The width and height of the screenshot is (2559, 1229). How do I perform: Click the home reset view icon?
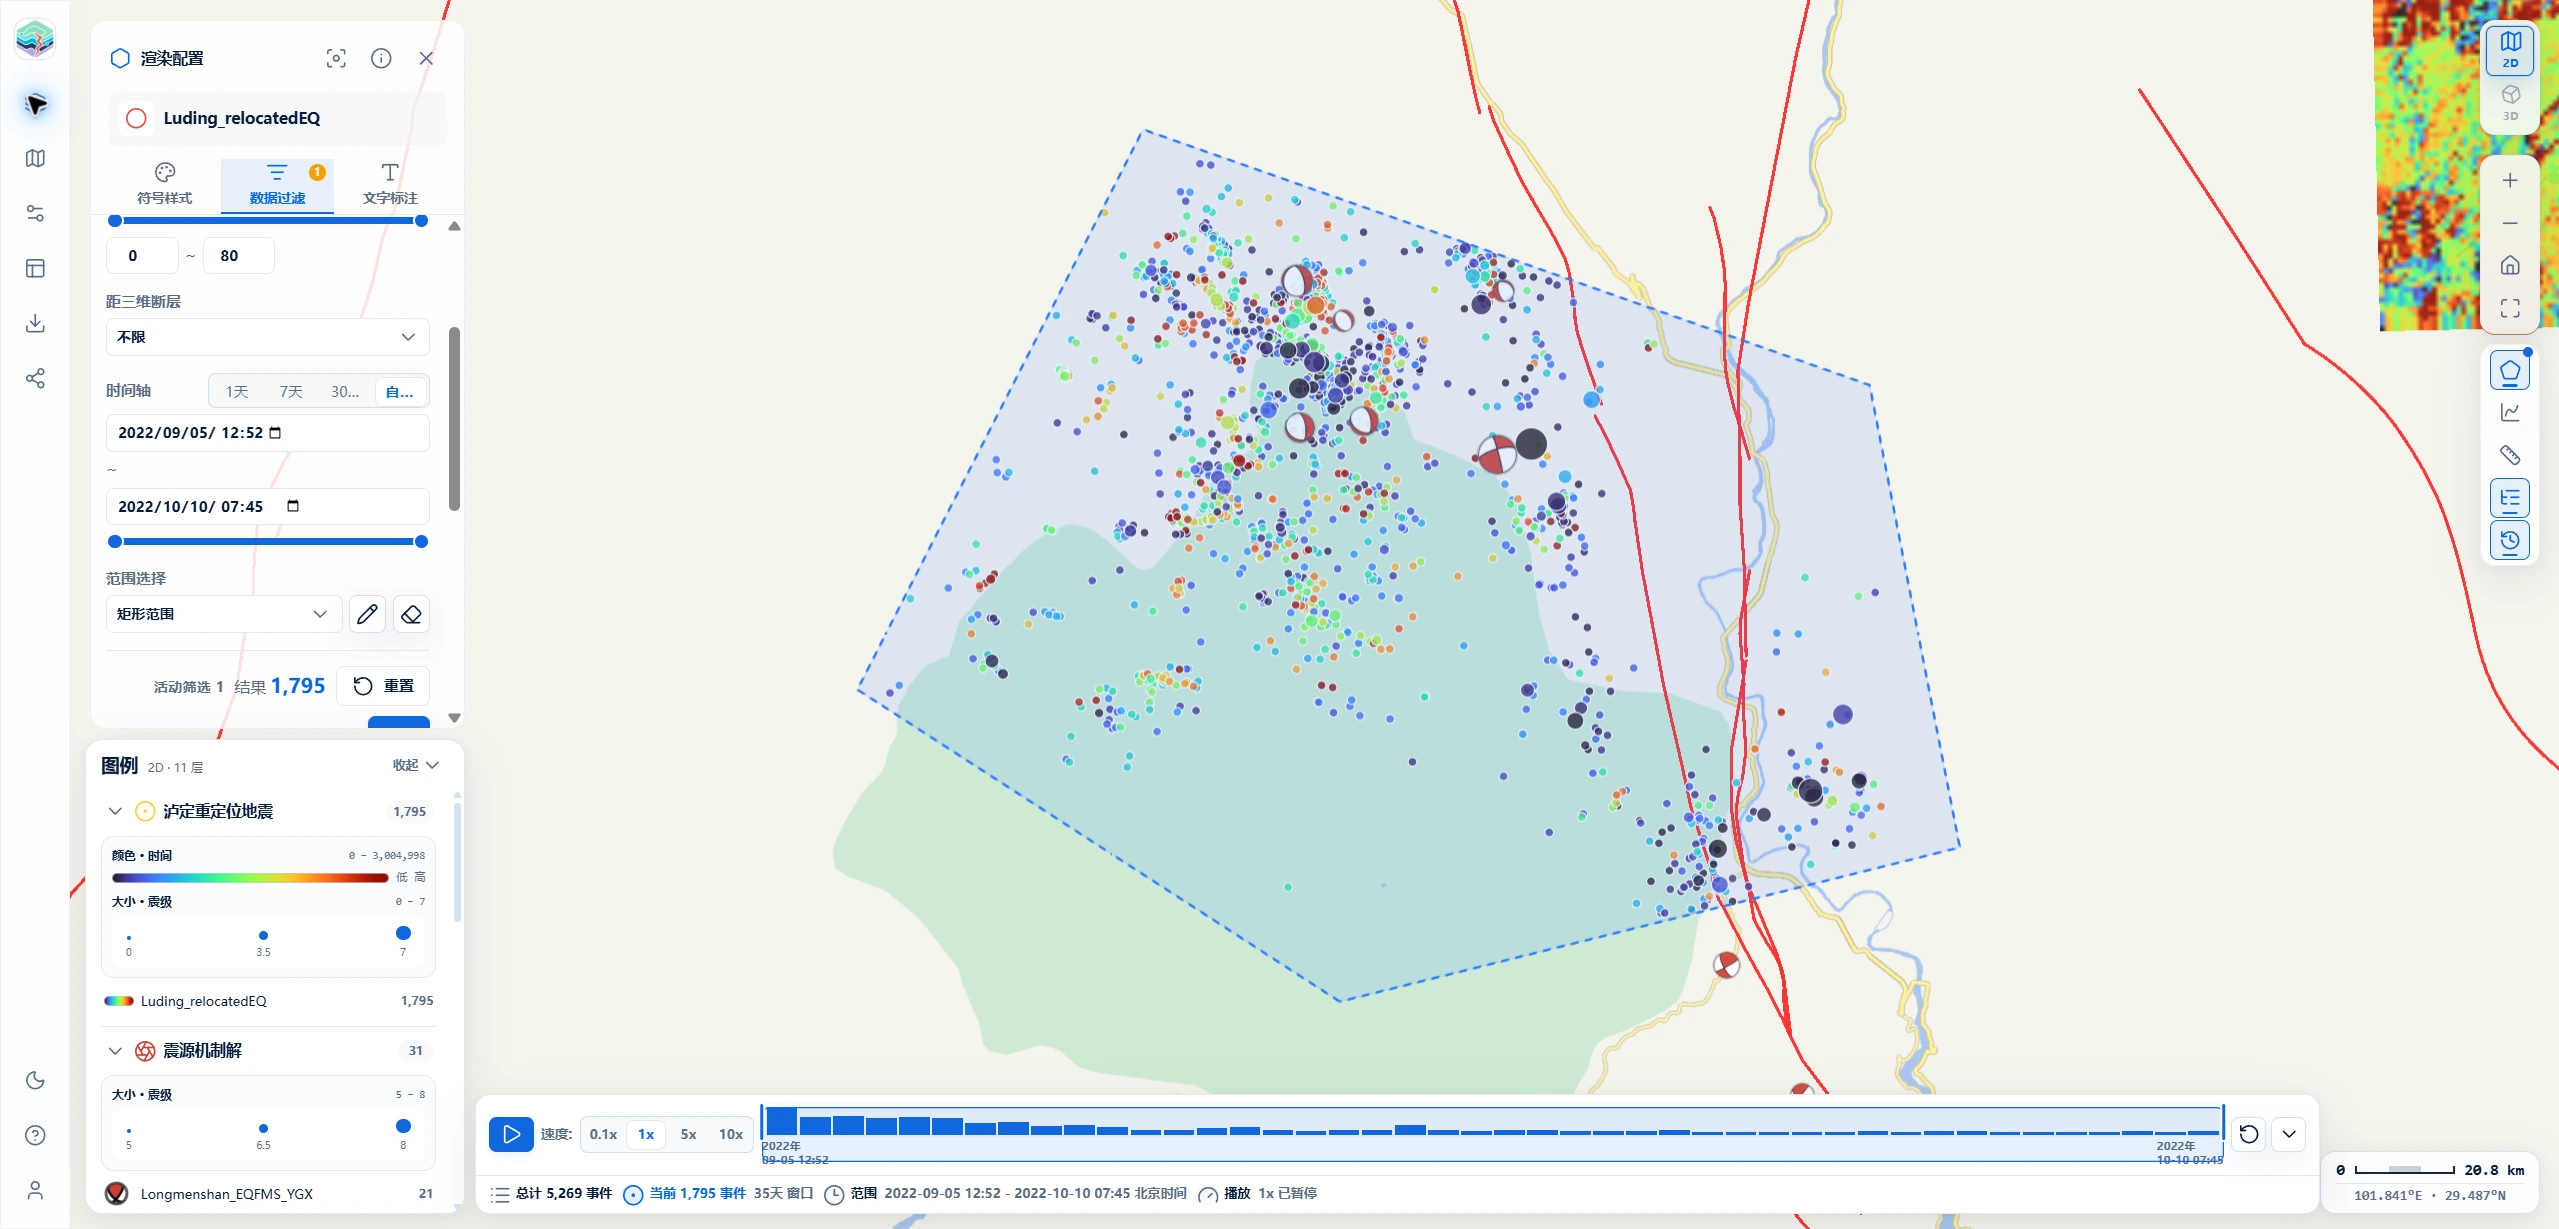(2510, 265)
